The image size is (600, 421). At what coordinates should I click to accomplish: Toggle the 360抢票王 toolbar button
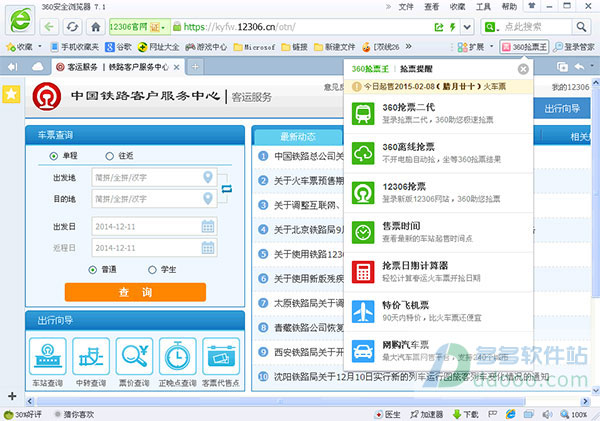click(x=524, y=47)
